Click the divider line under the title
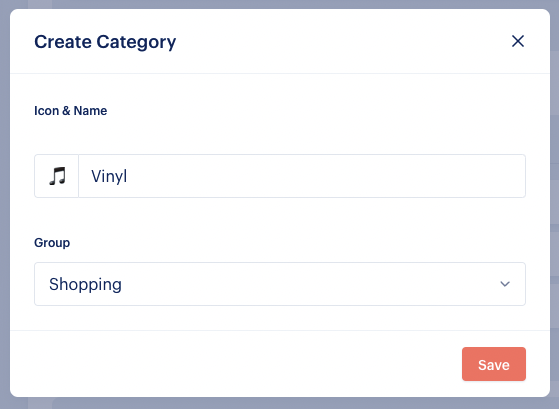Screen dimensions: 559x409 click(280, 73)
